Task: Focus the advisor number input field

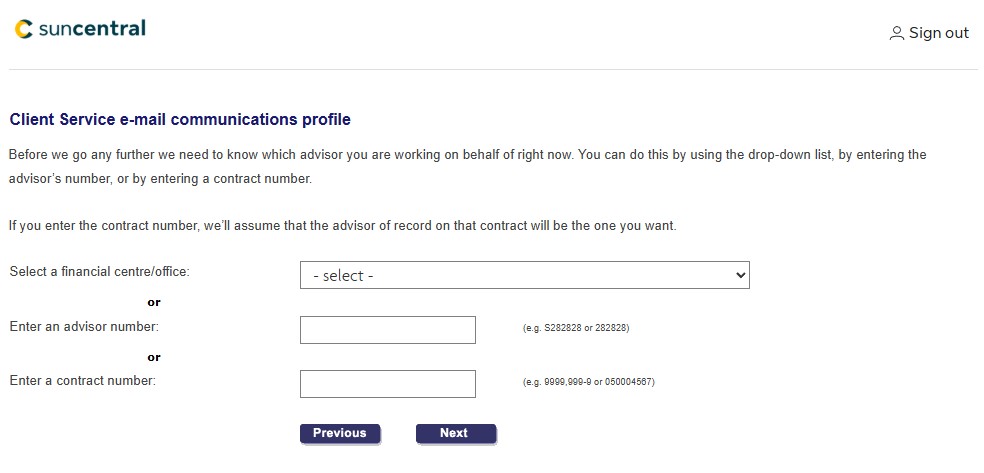Action: click(387, 330)
